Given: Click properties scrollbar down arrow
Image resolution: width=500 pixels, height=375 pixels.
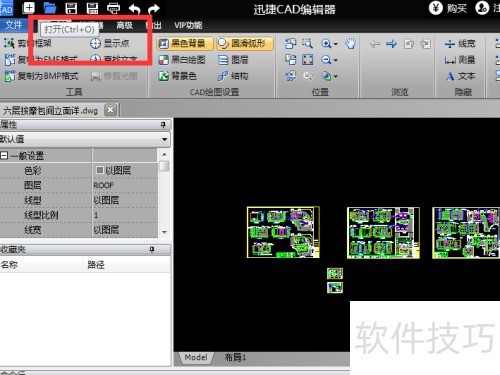Looking at the screenshot, I should point(164,232).
